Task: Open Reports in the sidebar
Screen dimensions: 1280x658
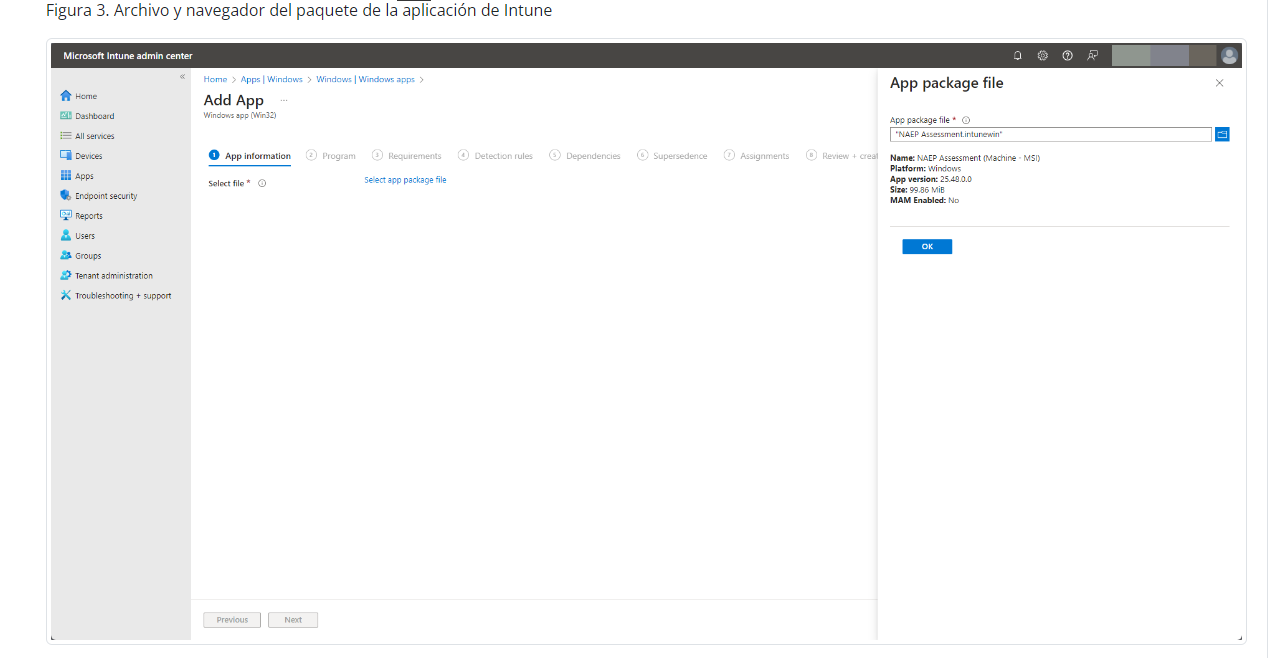Action: point(81,216)
